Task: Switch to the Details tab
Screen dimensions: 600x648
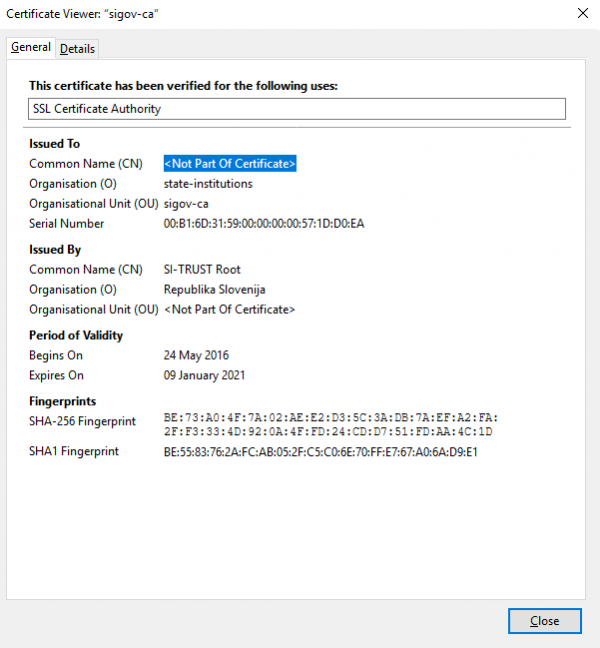Action: coord(77,49)
